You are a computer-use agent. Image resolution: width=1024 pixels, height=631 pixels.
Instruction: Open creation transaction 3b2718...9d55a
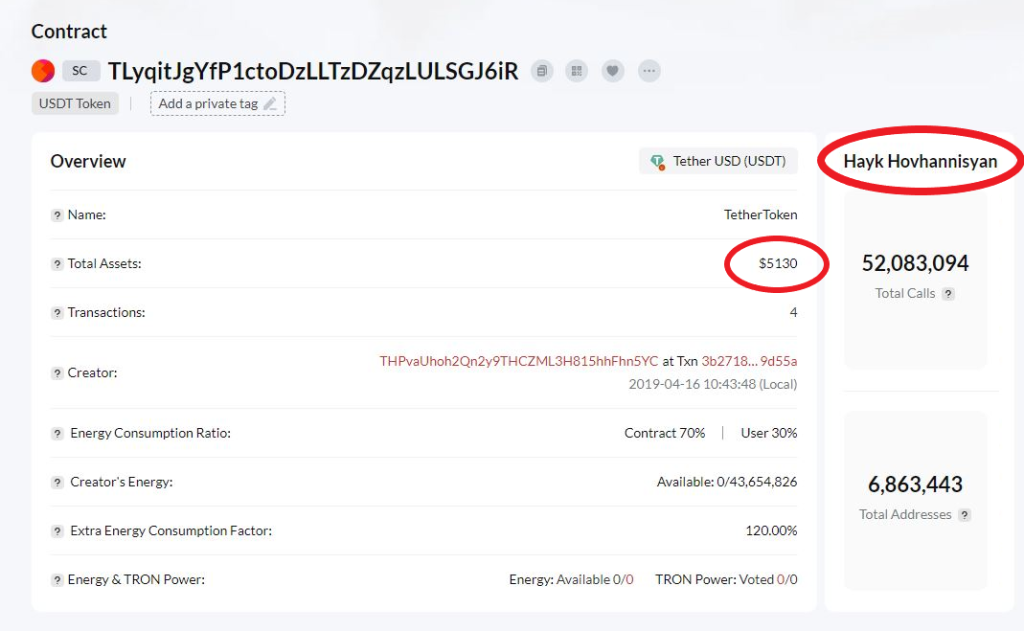pyautogui.click(x=749, y=361)
